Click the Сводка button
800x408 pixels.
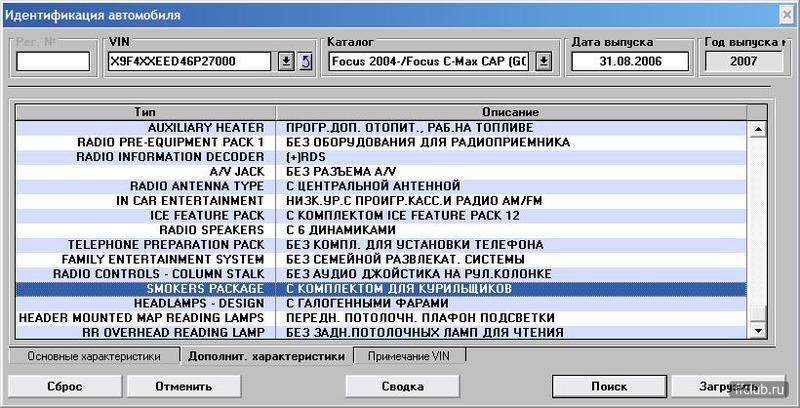coord(403,386)
